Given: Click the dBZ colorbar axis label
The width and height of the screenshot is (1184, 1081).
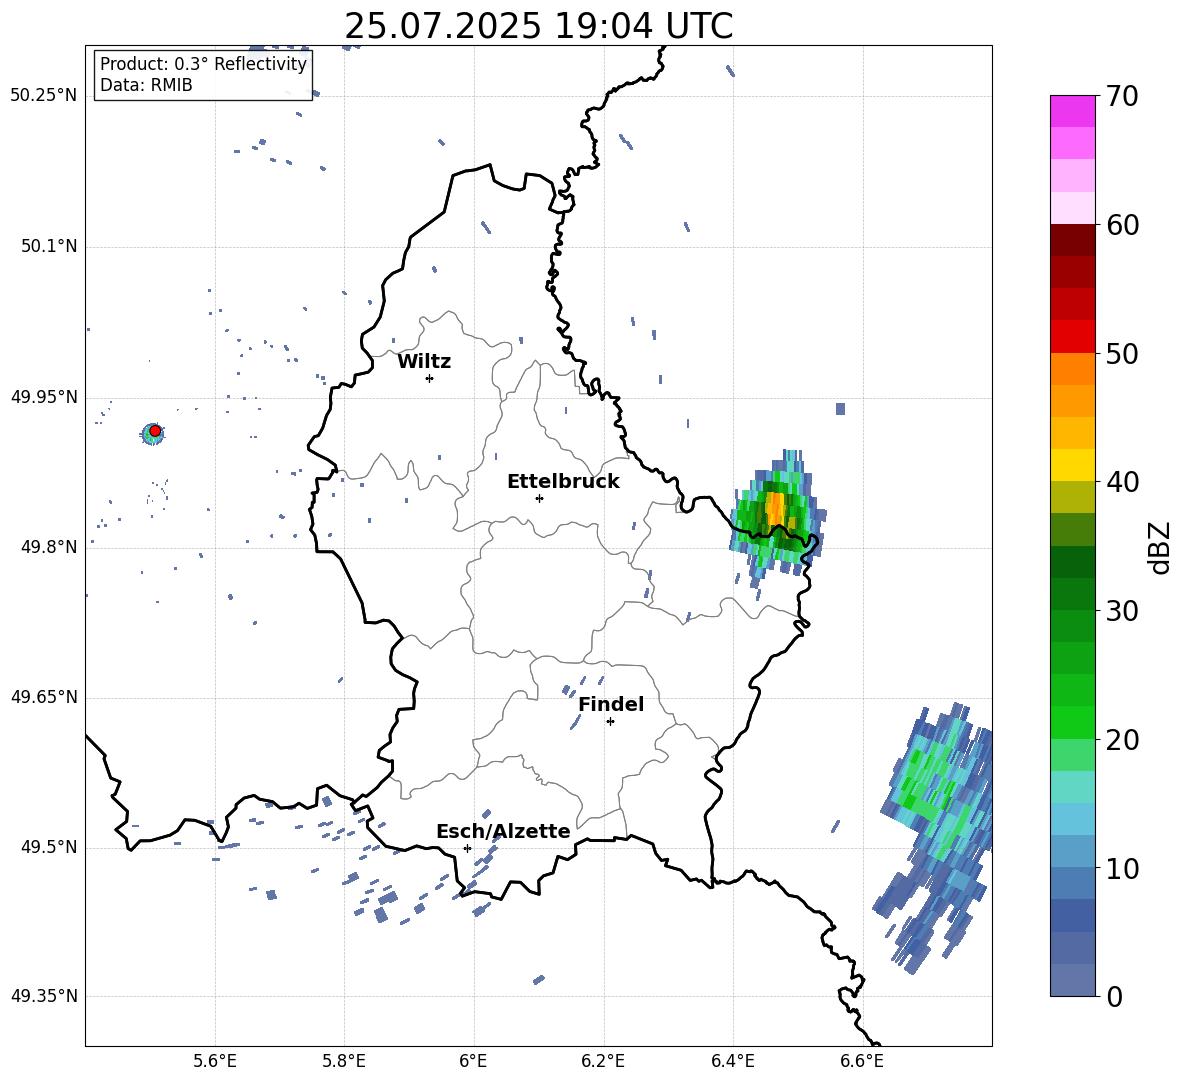Looking at the screenshot, I should tap(1160, 548).
